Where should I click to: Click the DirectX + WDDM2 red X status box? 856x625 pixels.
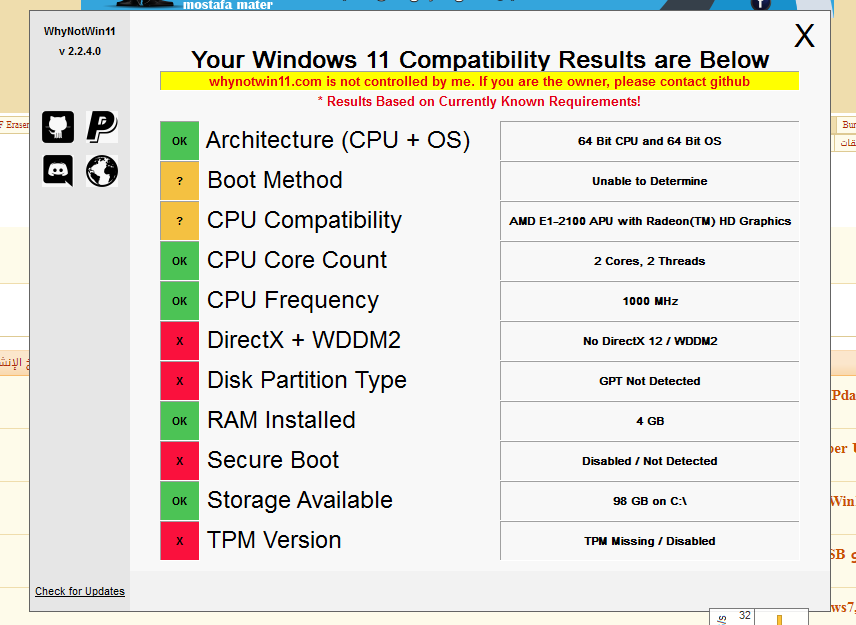pos(180,341)
